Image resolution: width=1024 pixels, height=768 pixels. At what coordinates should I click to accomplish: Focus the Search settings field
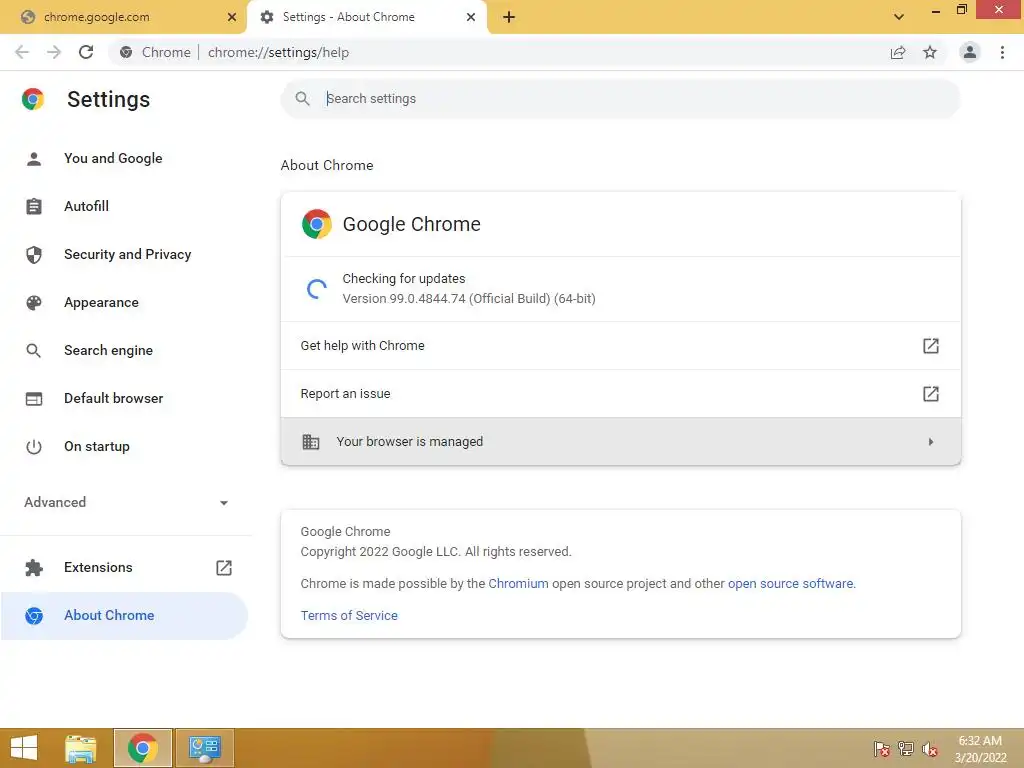[x=620, y=99]
